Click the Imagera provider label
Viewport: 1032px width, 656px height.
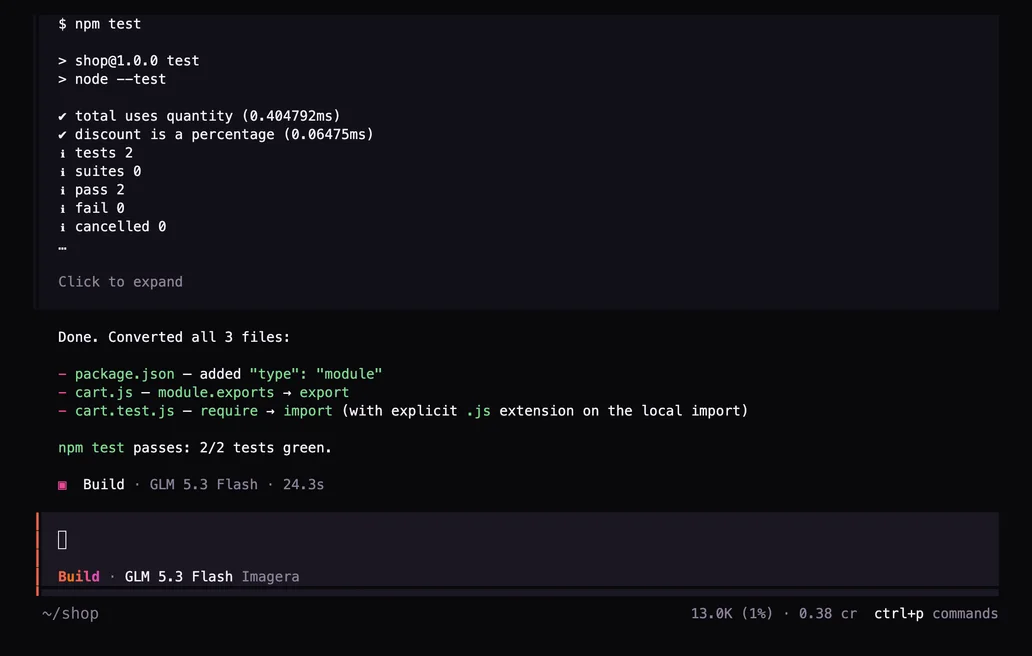(x=271, y=576)
